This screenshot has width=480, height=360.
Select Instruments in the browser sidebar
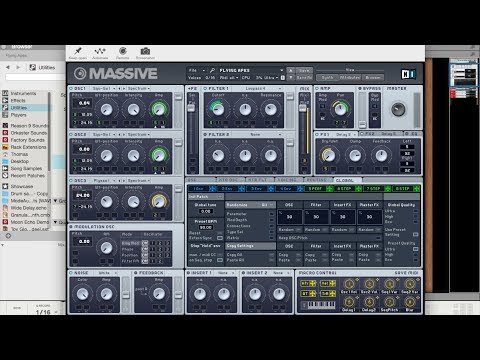pyautogui.click(x=23, y=93)
